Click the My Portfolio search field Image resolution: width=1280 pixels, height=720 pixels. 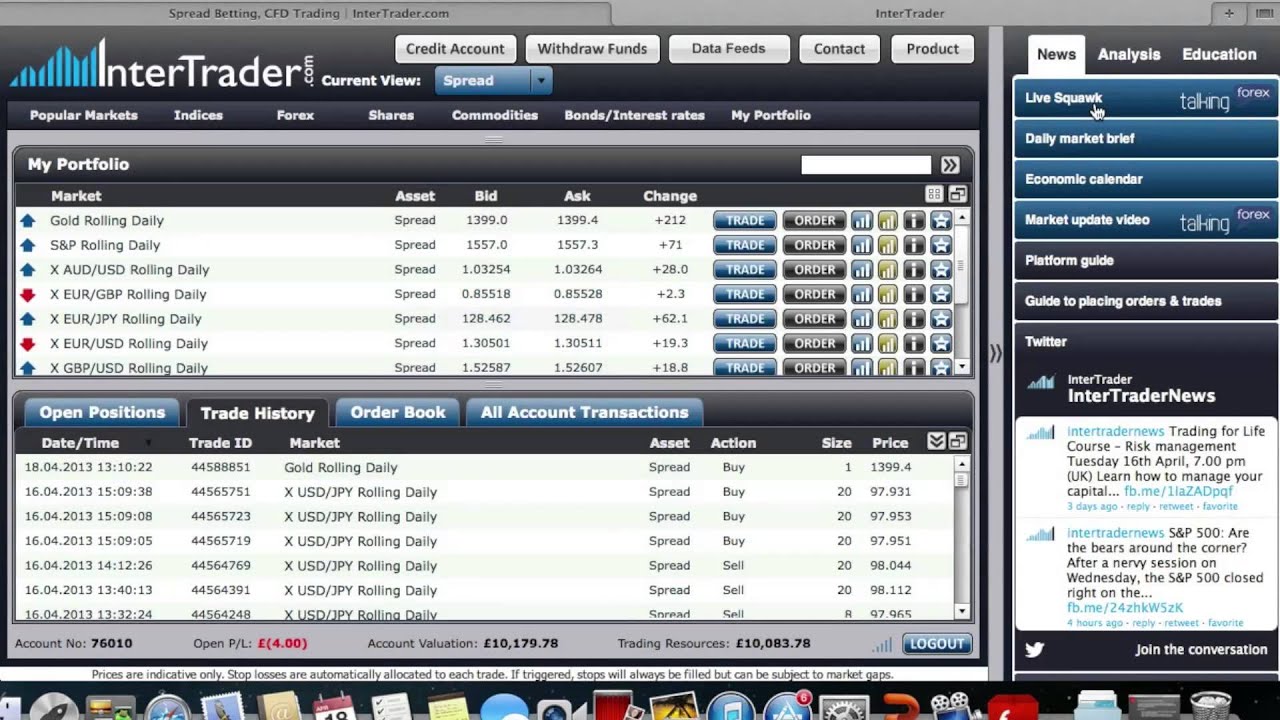click(866, 165)
